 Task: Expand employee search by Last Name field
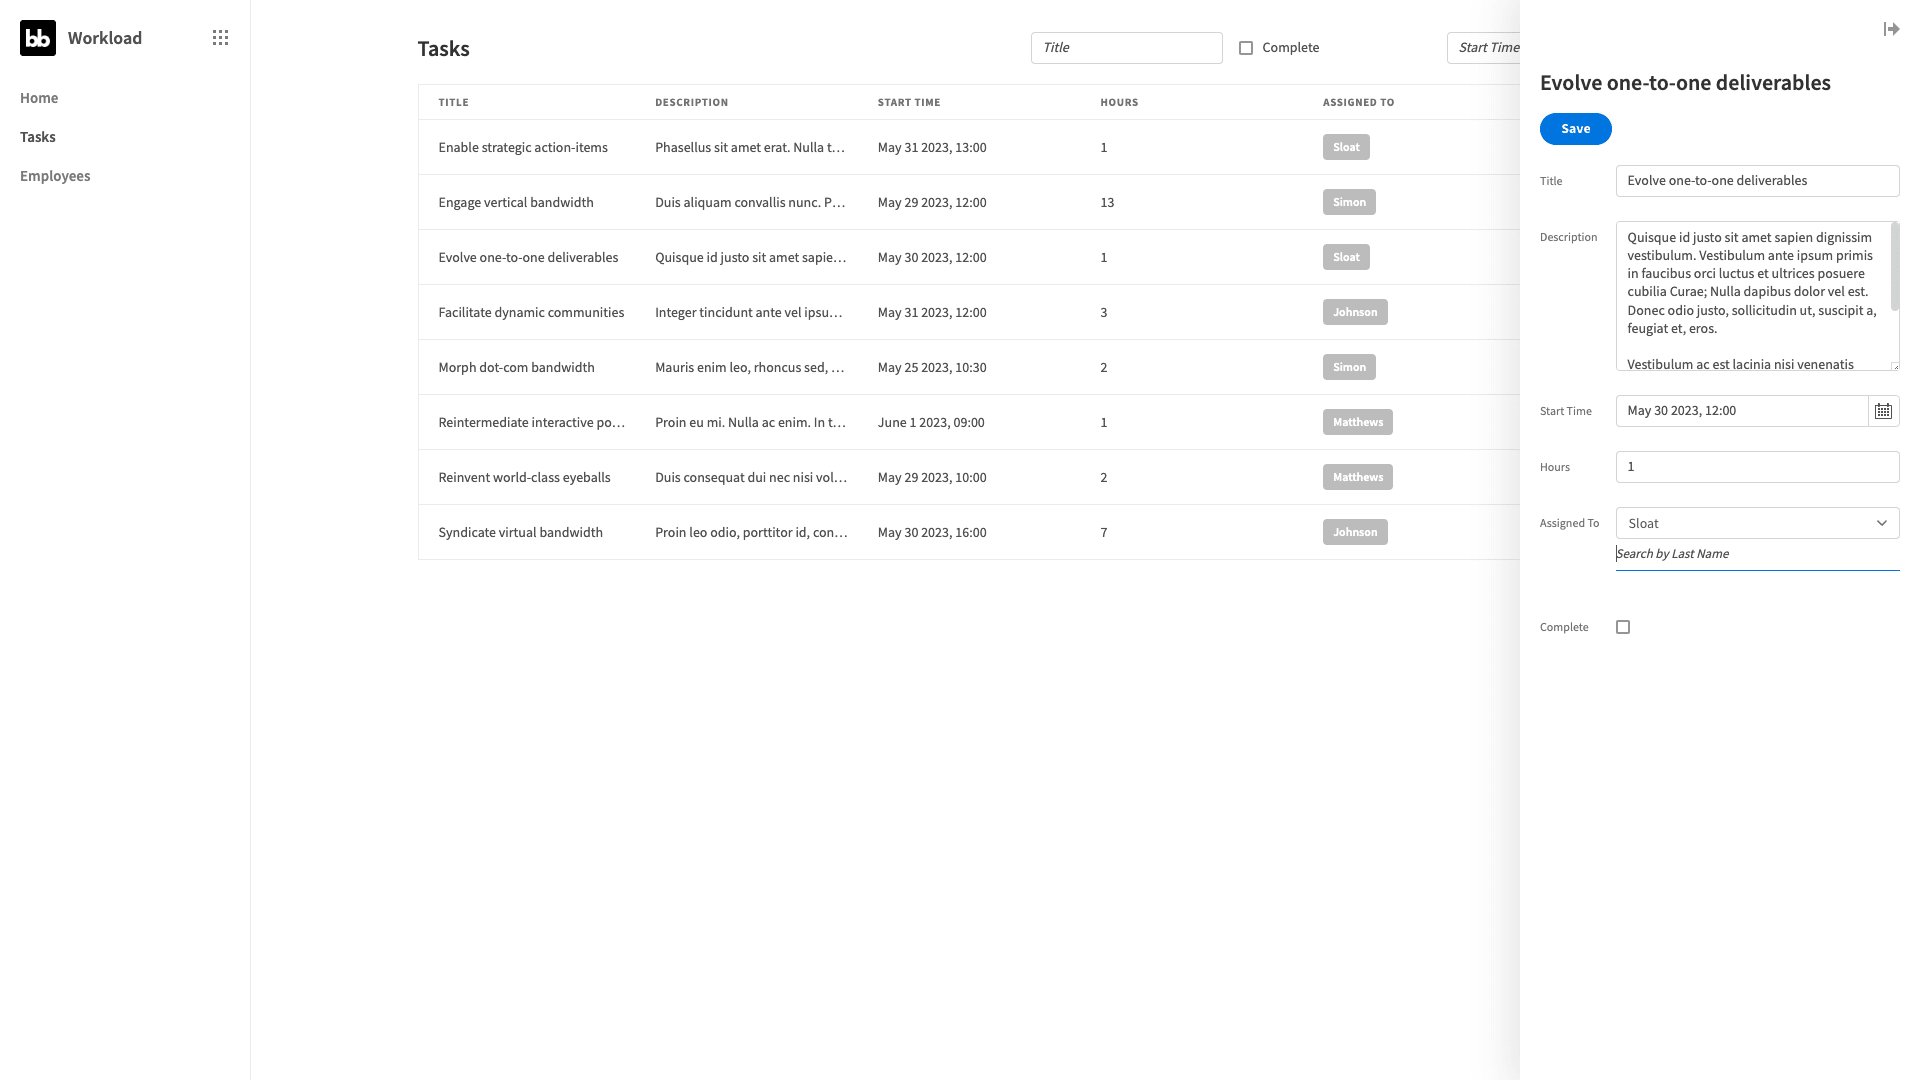tap(1758, 553)
